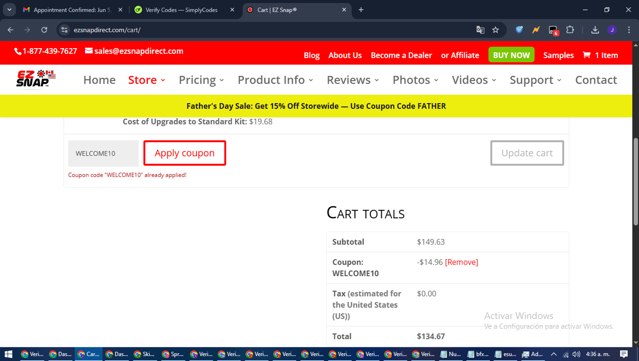Viewport: 639px width, 361px height.
Task: Open the Nu... file in taskbar
Action: [x=451, y=354]
